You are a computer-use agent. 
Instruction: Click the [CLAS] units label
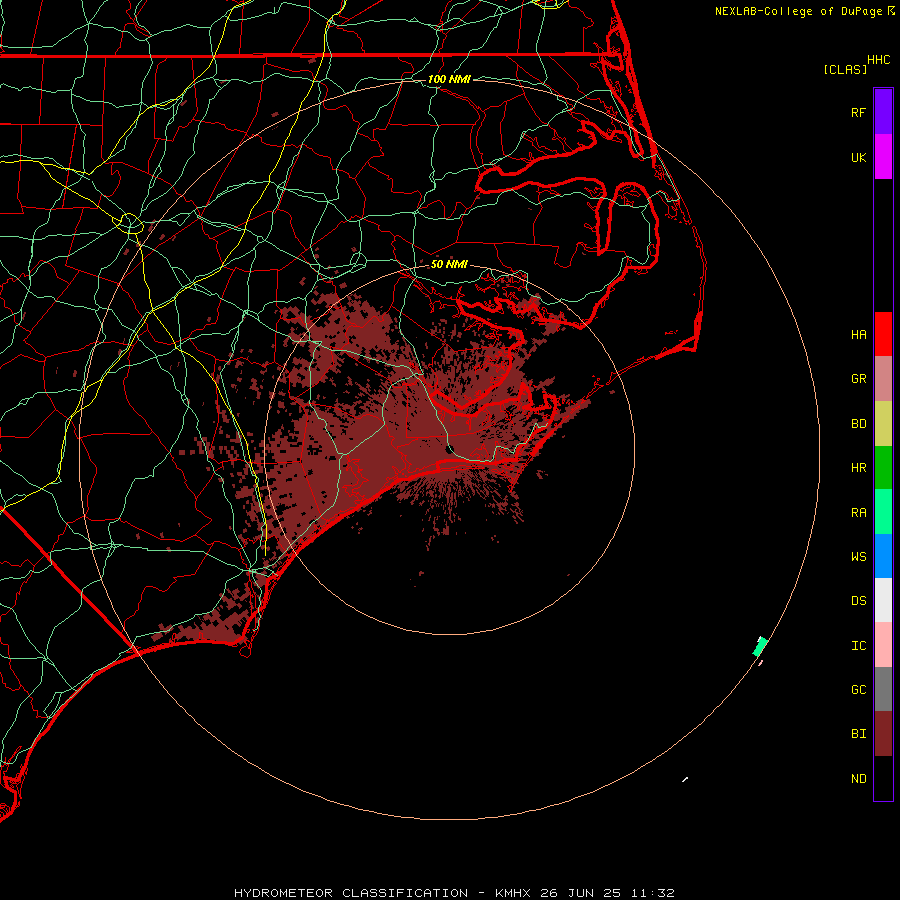coord(845,69)
